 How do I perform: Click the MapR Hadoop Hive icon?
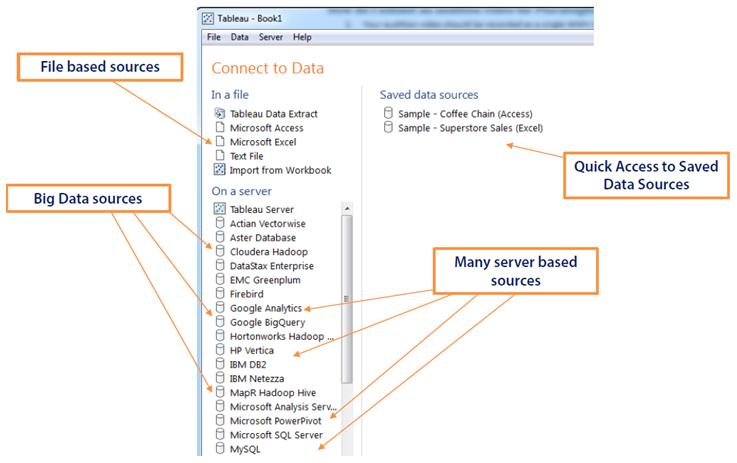(x=220, y=392)
